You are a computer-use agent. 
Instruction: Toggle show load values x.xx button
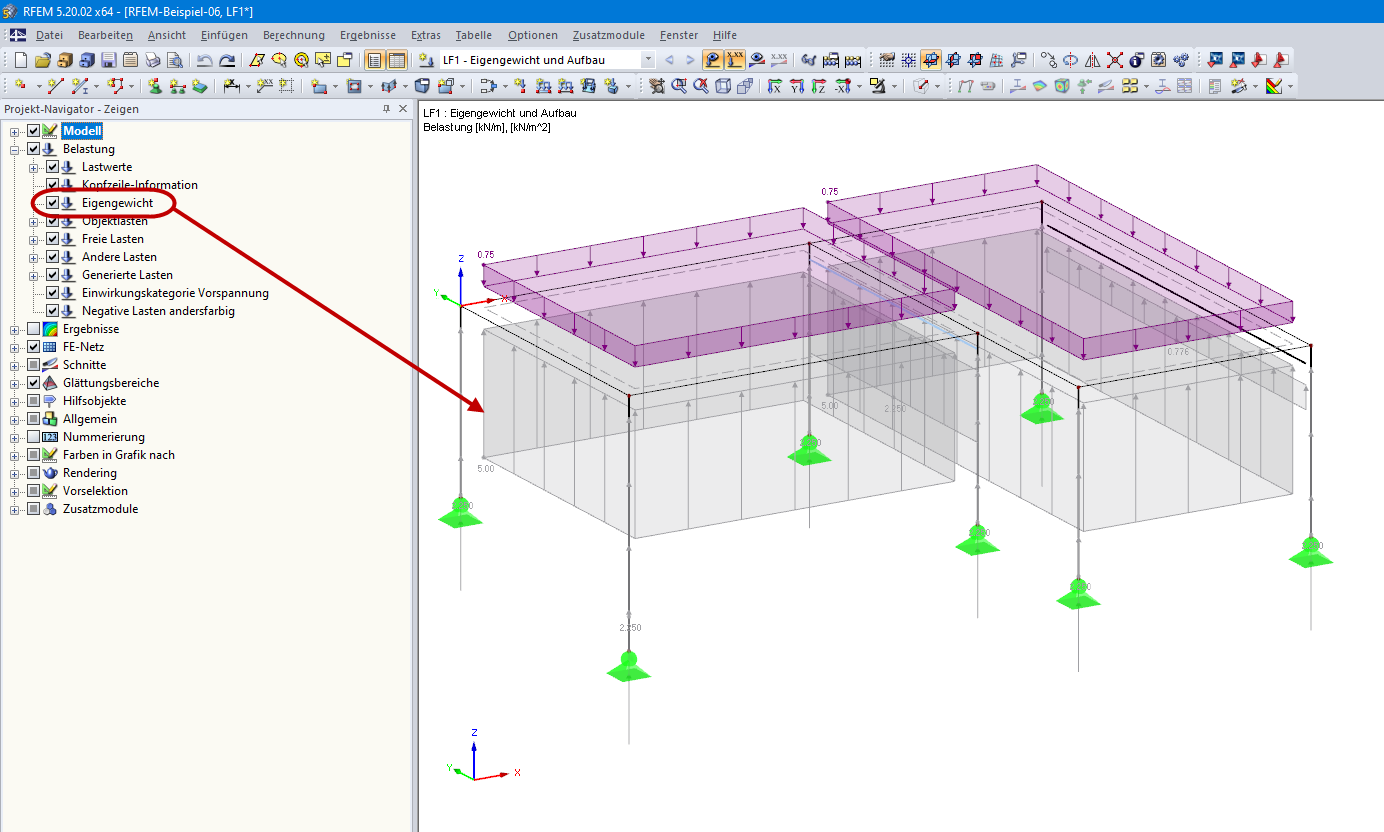[735, 60]
